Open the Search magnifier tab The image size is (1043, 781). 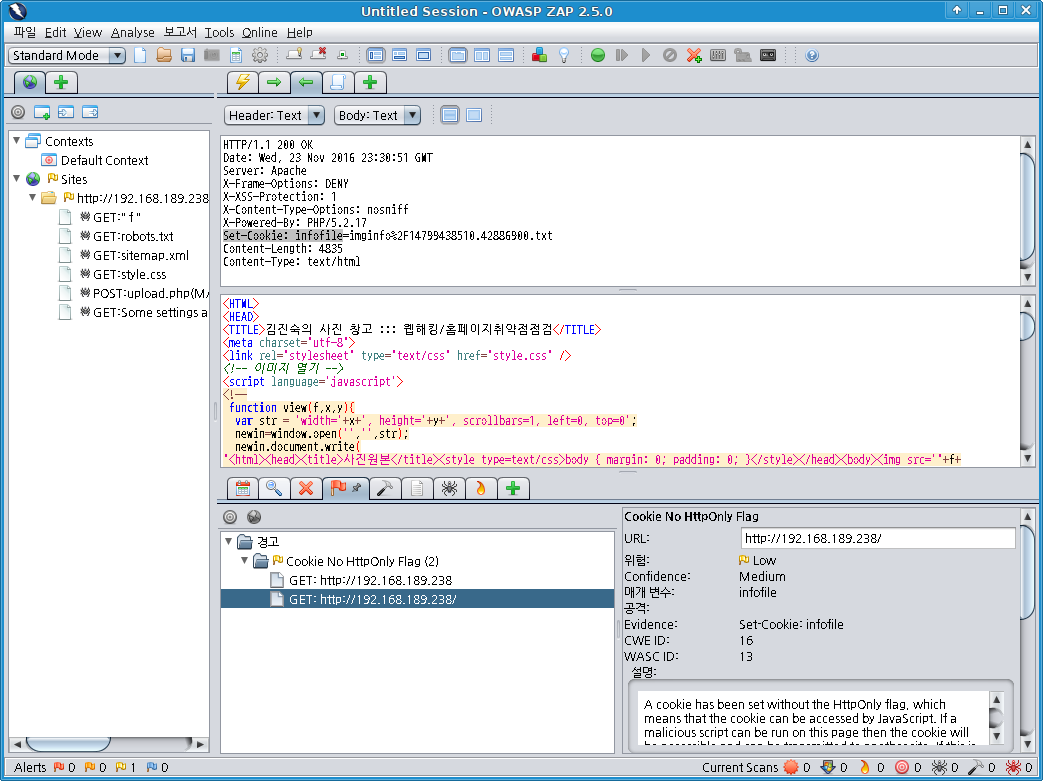(274, 489)
